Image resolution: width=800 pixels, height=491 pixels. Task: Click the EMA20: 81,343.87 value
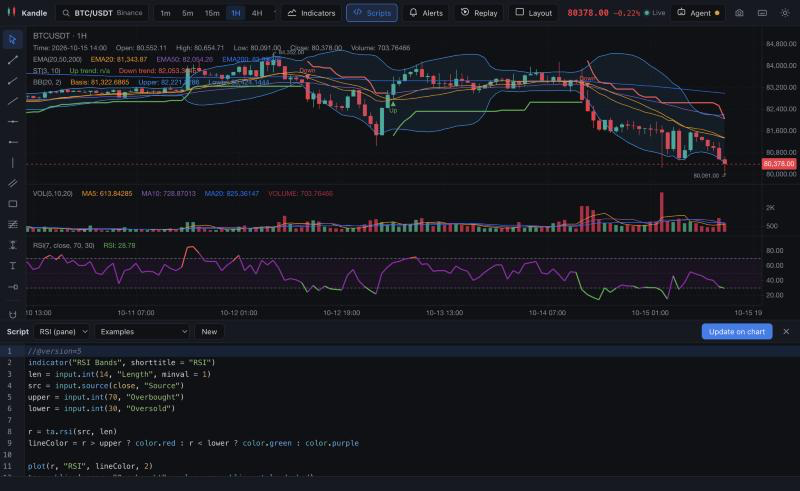[119, 59]
